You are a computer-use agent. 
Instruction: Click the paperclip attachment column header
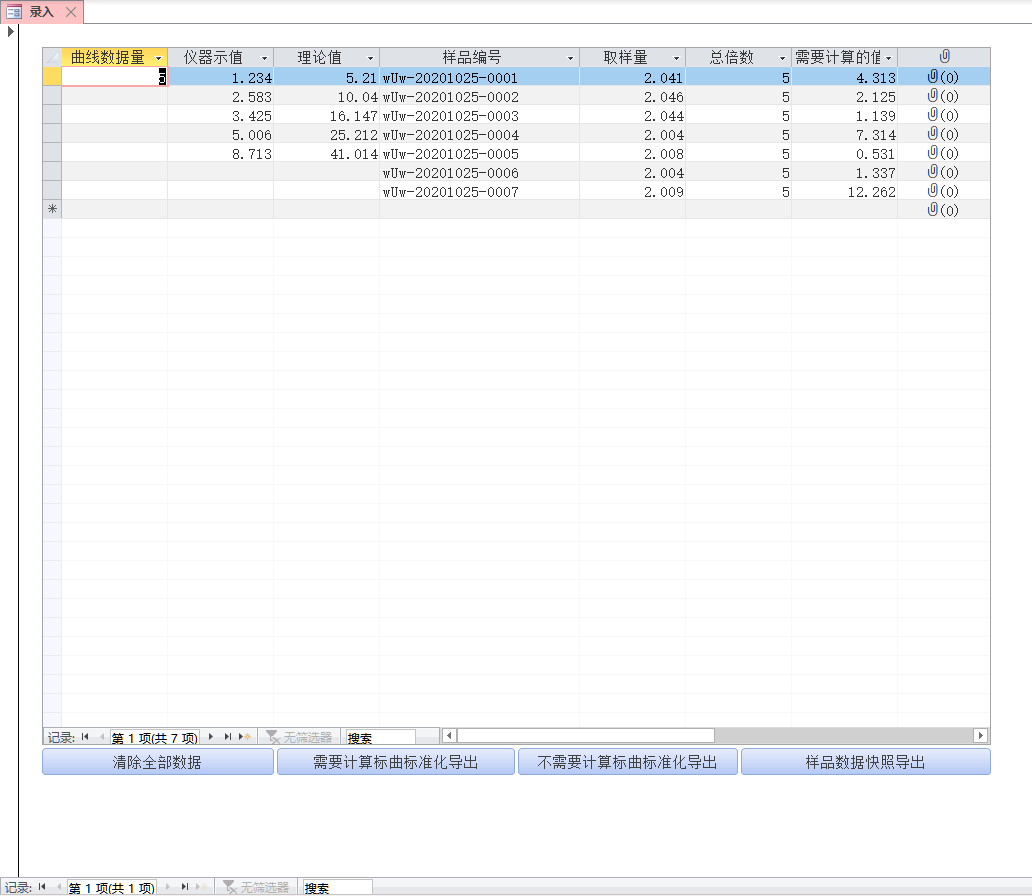point(944,57)
